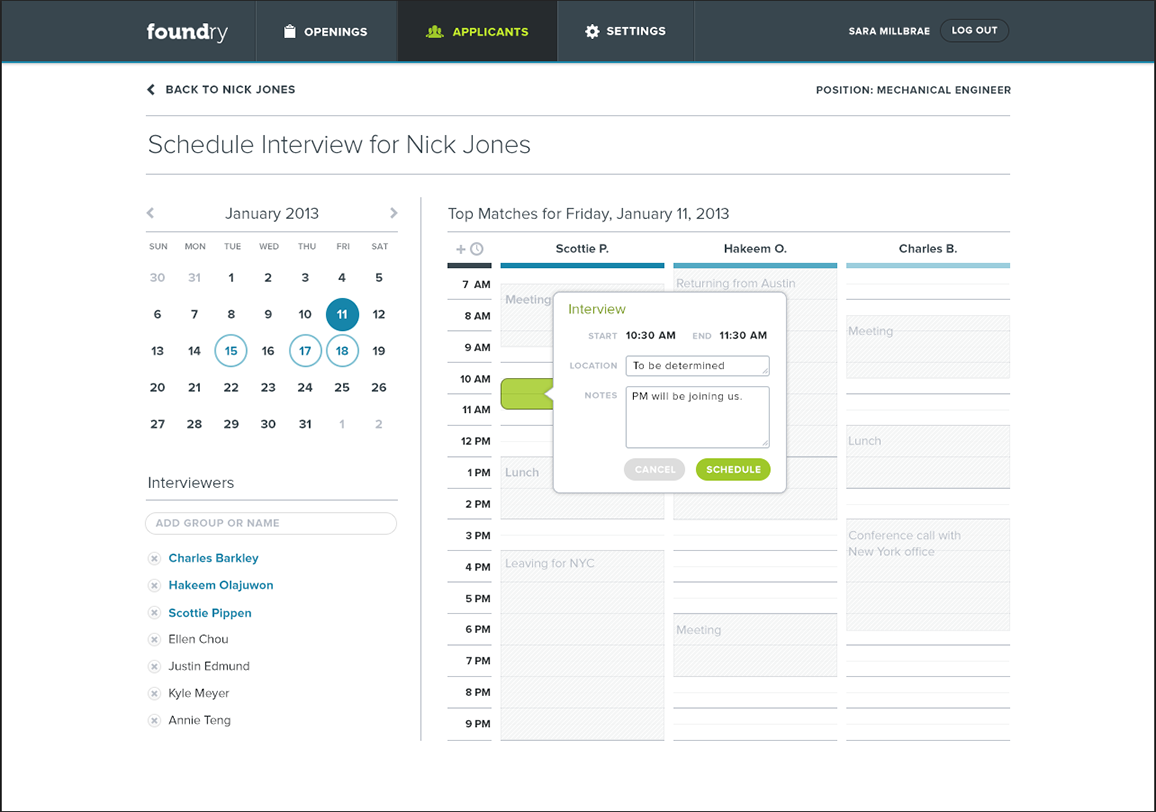Click the plus icon above time column
Screen dimensions: 1156x812
tap(461, 249)
